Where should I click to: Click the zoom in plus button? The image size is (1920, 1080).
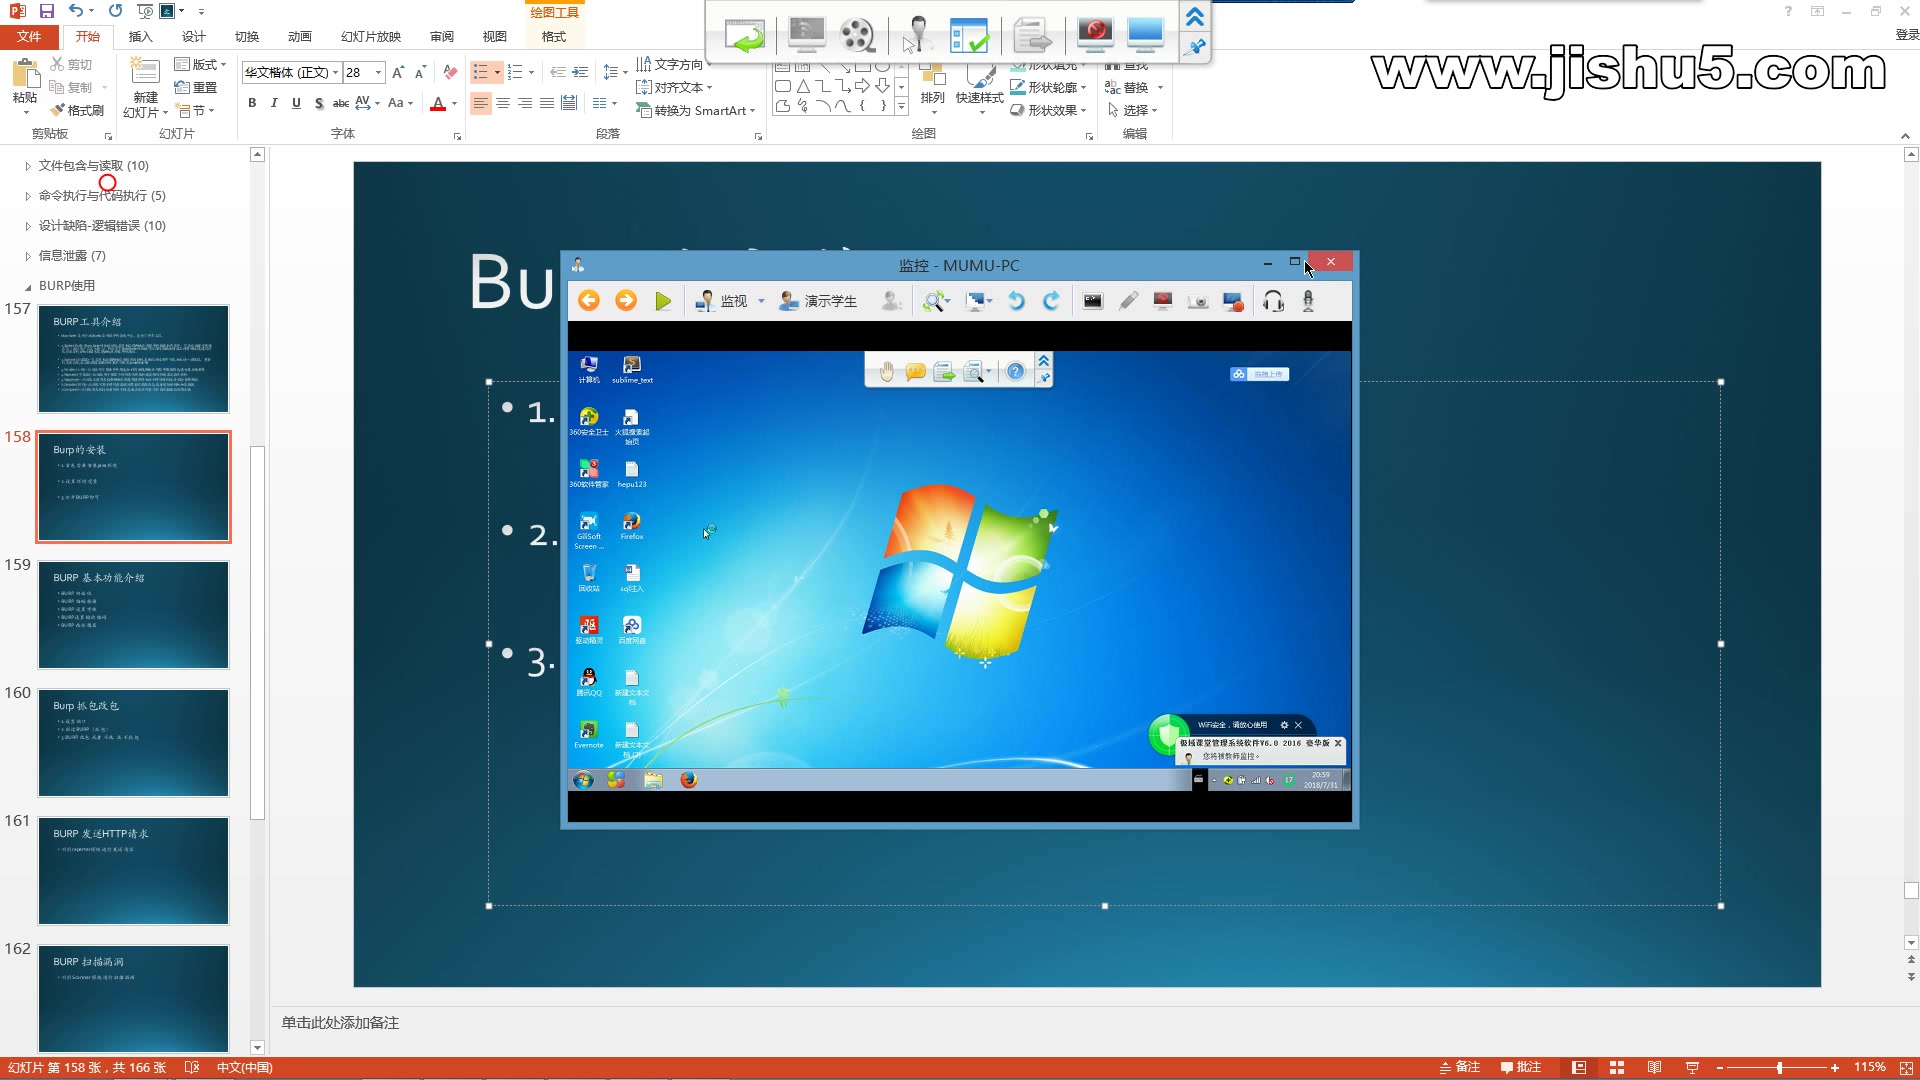[1835, 1068]
